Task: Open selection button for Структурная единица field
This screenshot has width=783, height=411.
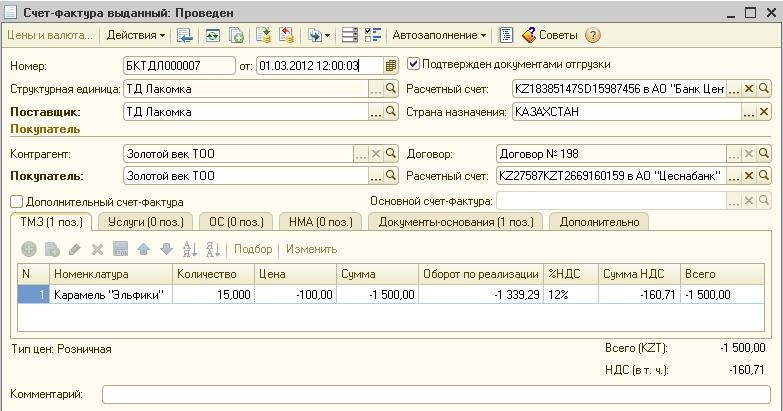Action: pos(376,89)
